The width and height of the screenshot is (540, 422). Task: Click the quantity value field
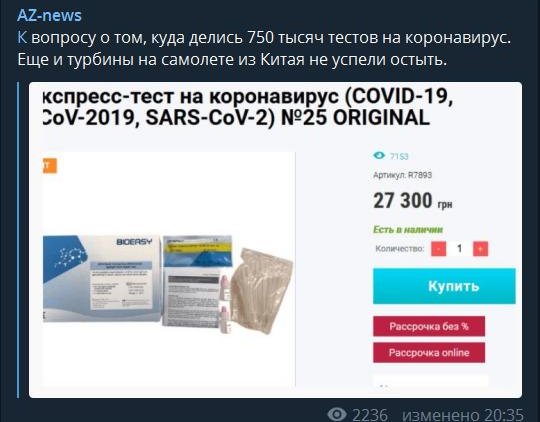point(459,249)
